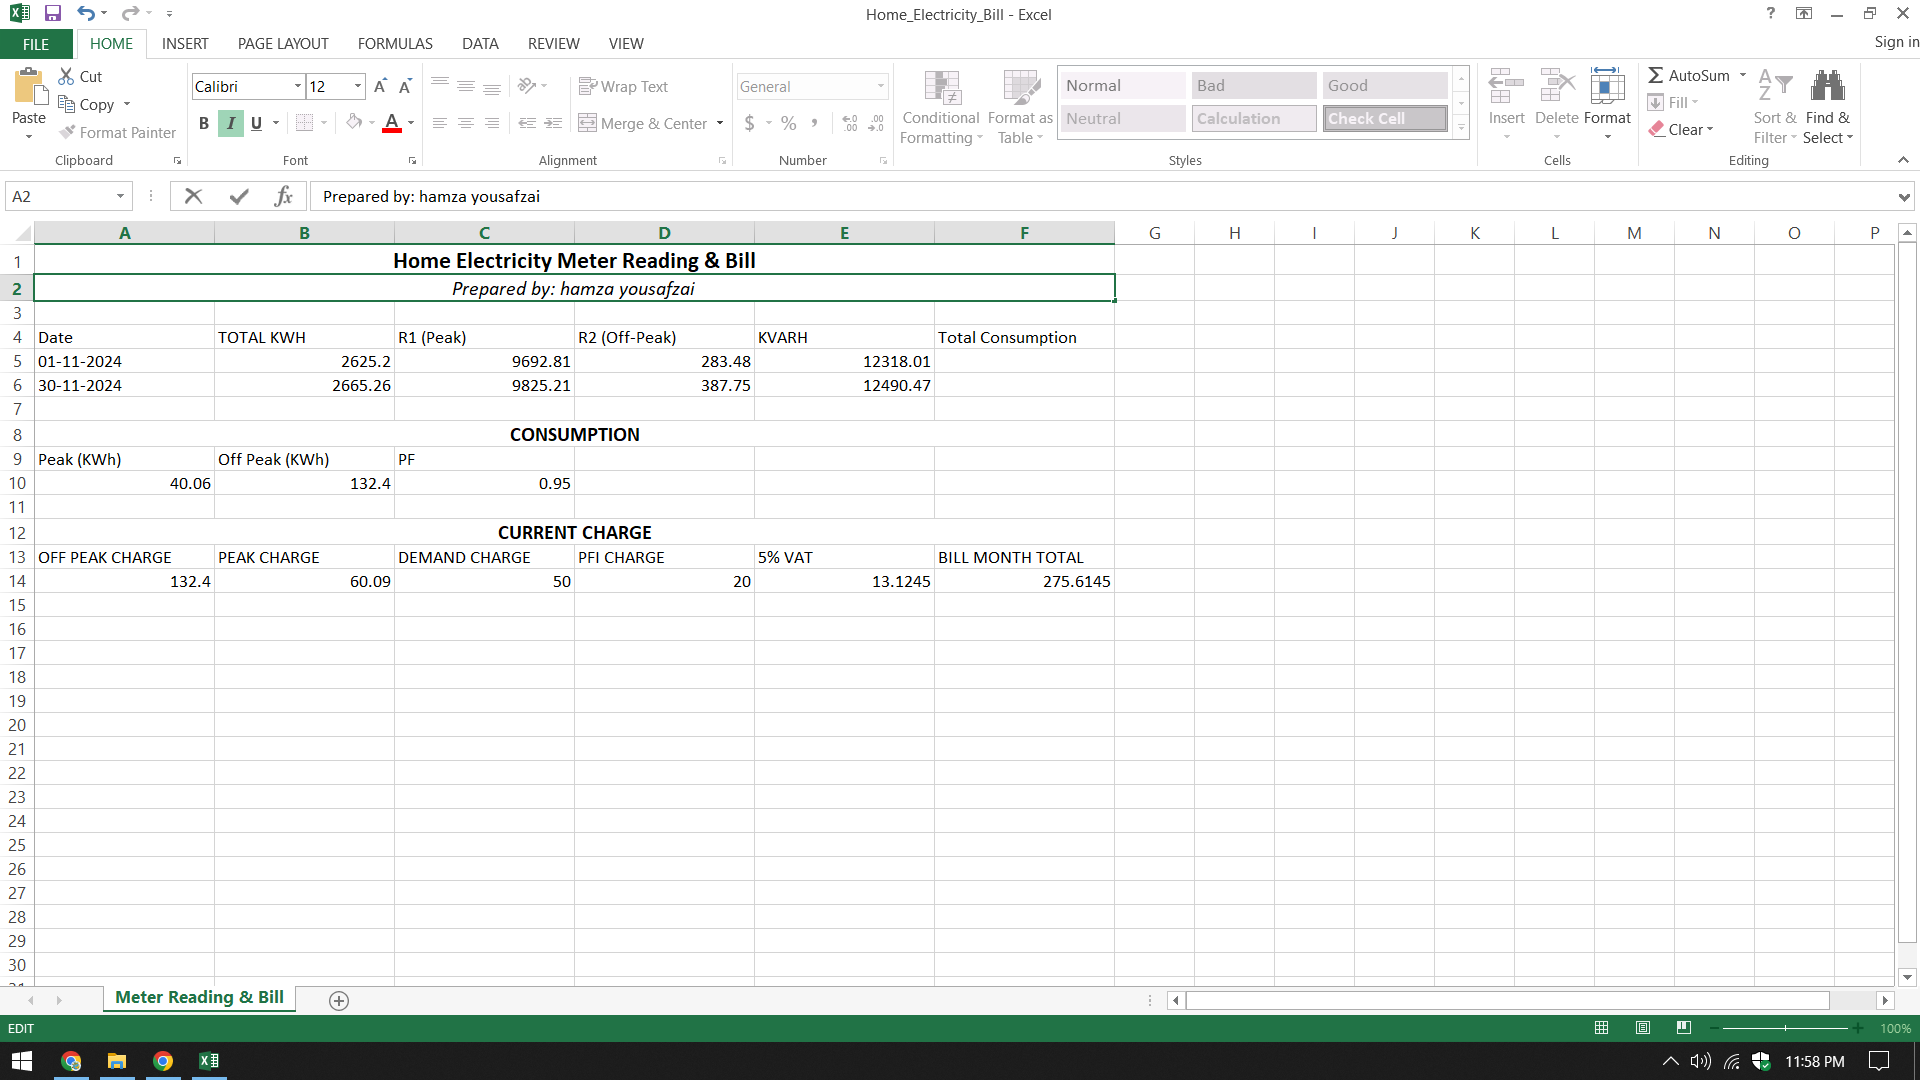
Task: Click the Percent Style icon
Action: (789, 123)
